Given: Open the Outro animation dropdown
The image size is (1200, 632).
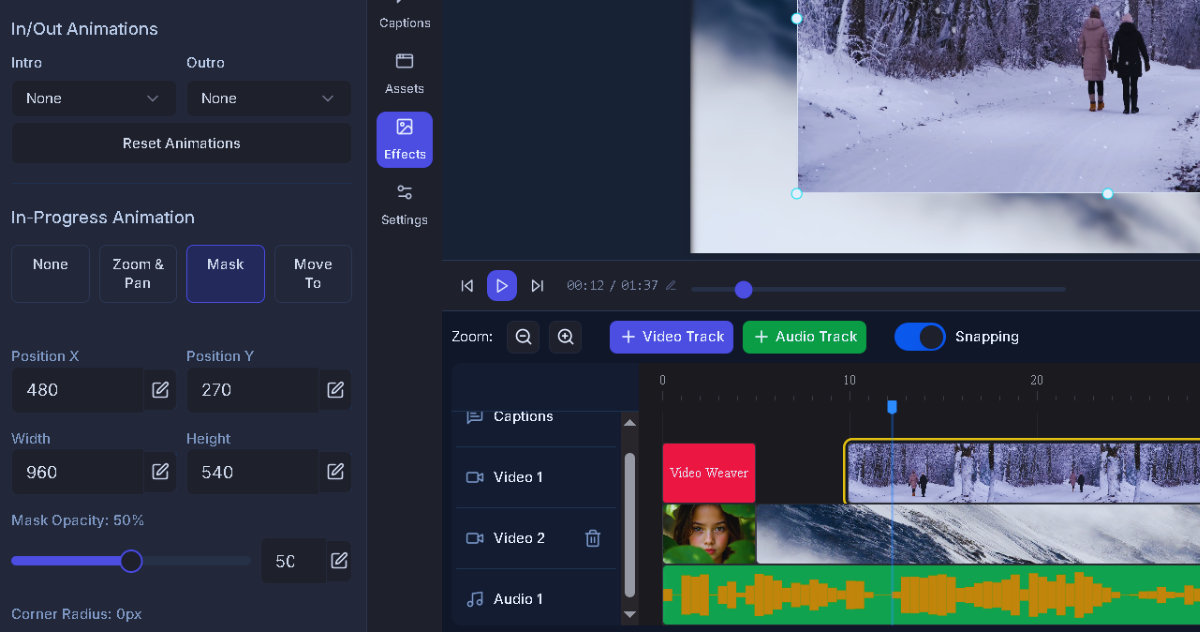Looking at the screenshot, I should coord(268,98).
